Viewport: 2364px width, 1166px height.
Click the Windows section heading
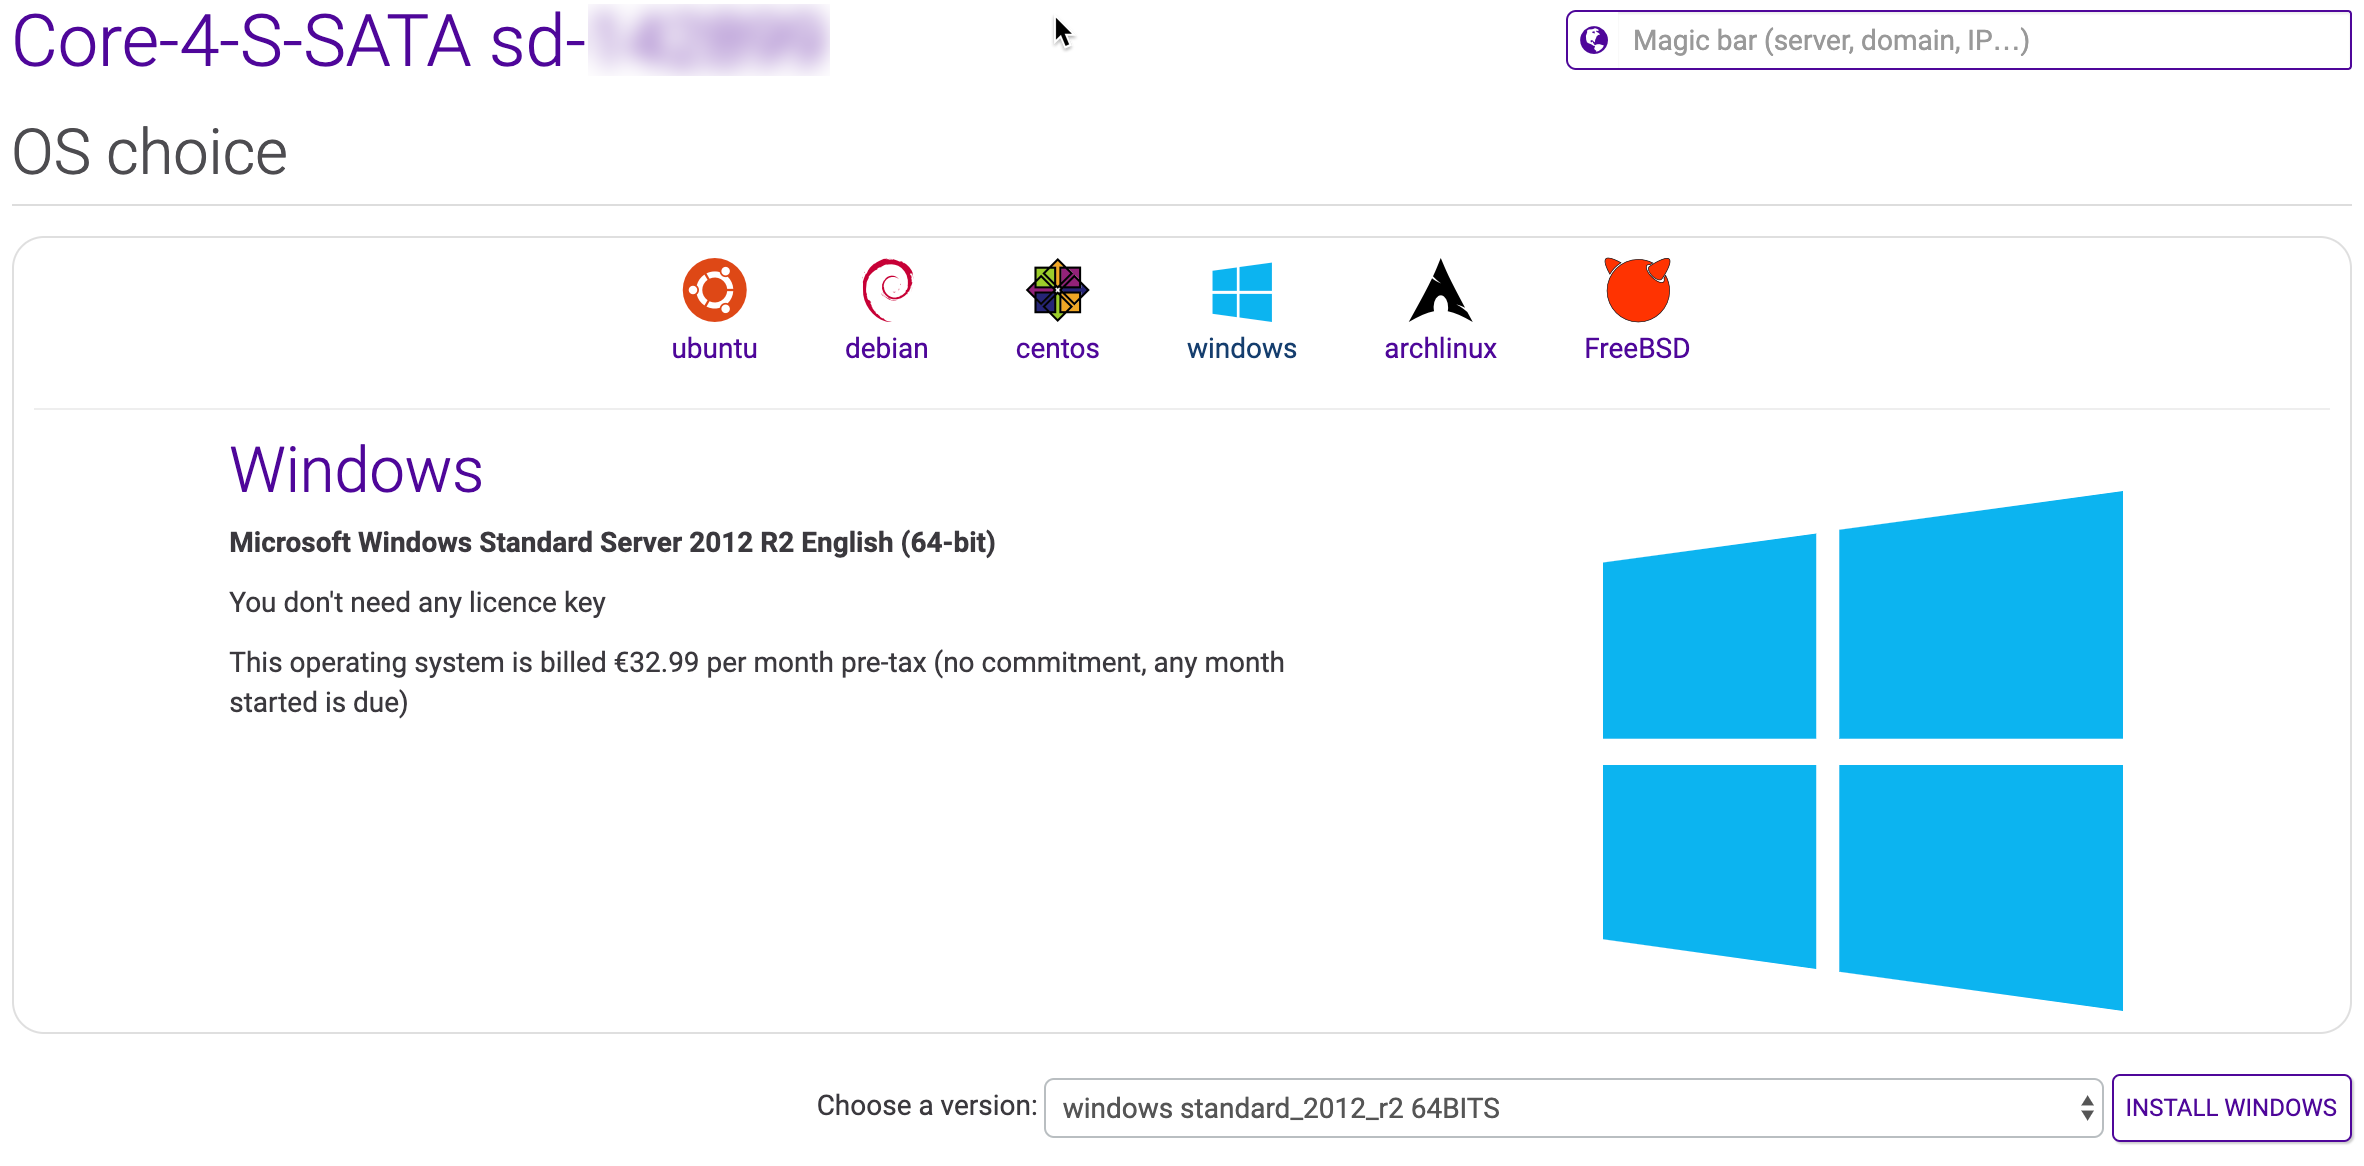tap(356, 470)
